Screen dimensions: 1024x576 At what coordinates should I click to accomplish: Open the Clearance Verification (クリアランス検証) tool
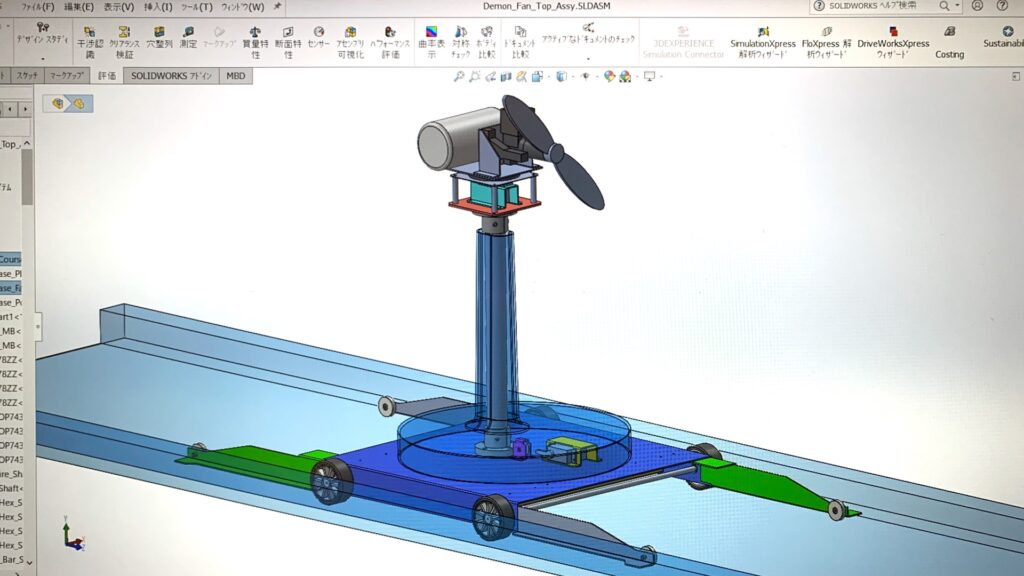pos(124,42)
